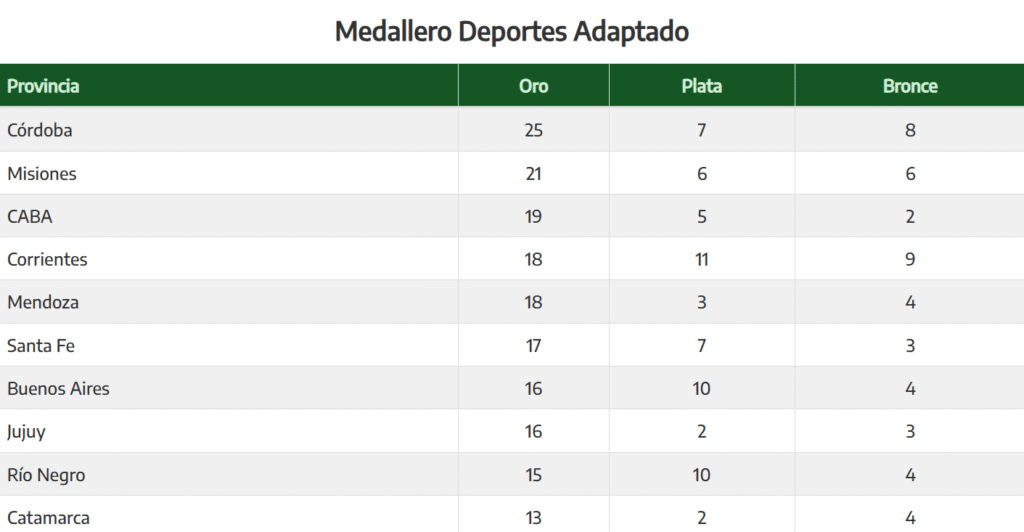Image resolution: width=1024 pixels, height=532 pixels.
Task: Click the Medallero Deportes Adaptado title
Action: tap(511, 31)
